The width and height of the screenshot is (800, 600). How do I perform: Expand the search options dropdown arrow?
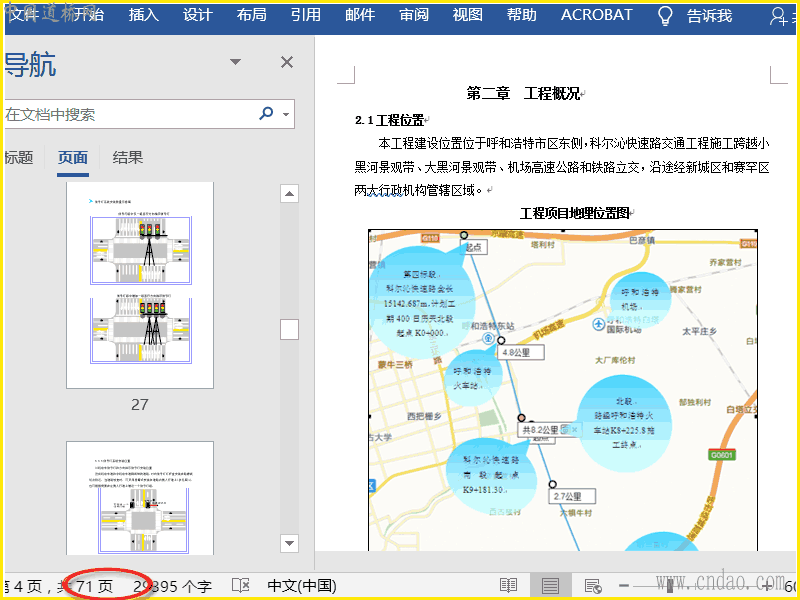coord(287,114)
